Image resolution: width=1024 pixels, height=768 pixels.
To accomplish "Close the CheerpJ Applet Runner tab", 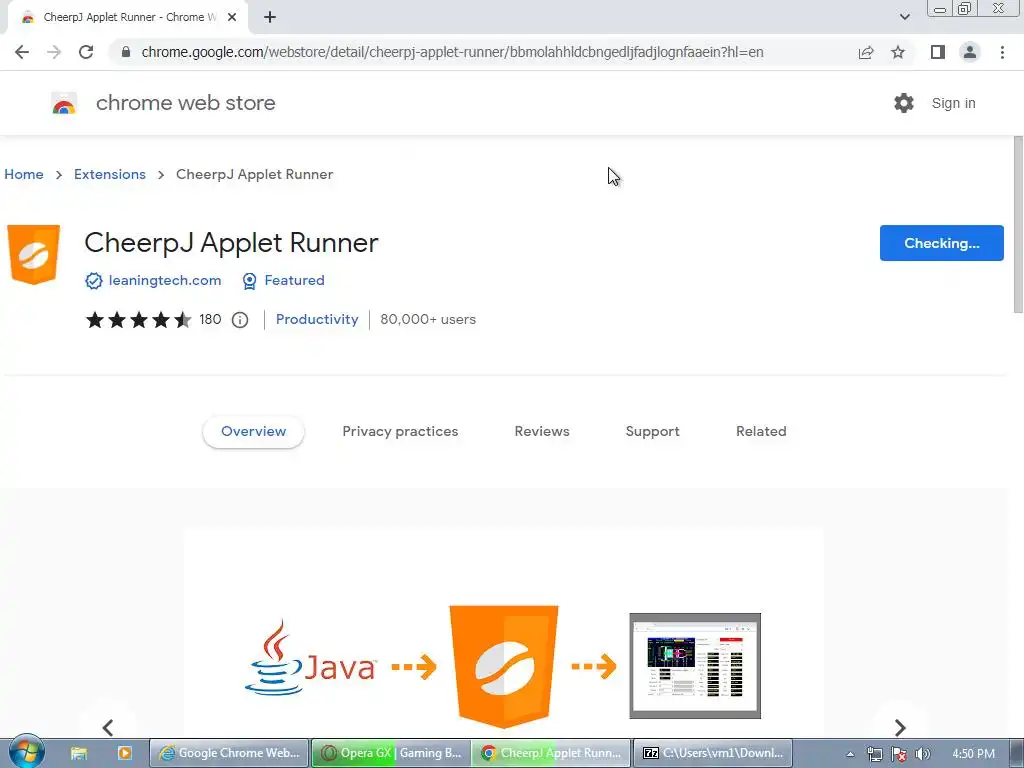I will coord(232,18).
